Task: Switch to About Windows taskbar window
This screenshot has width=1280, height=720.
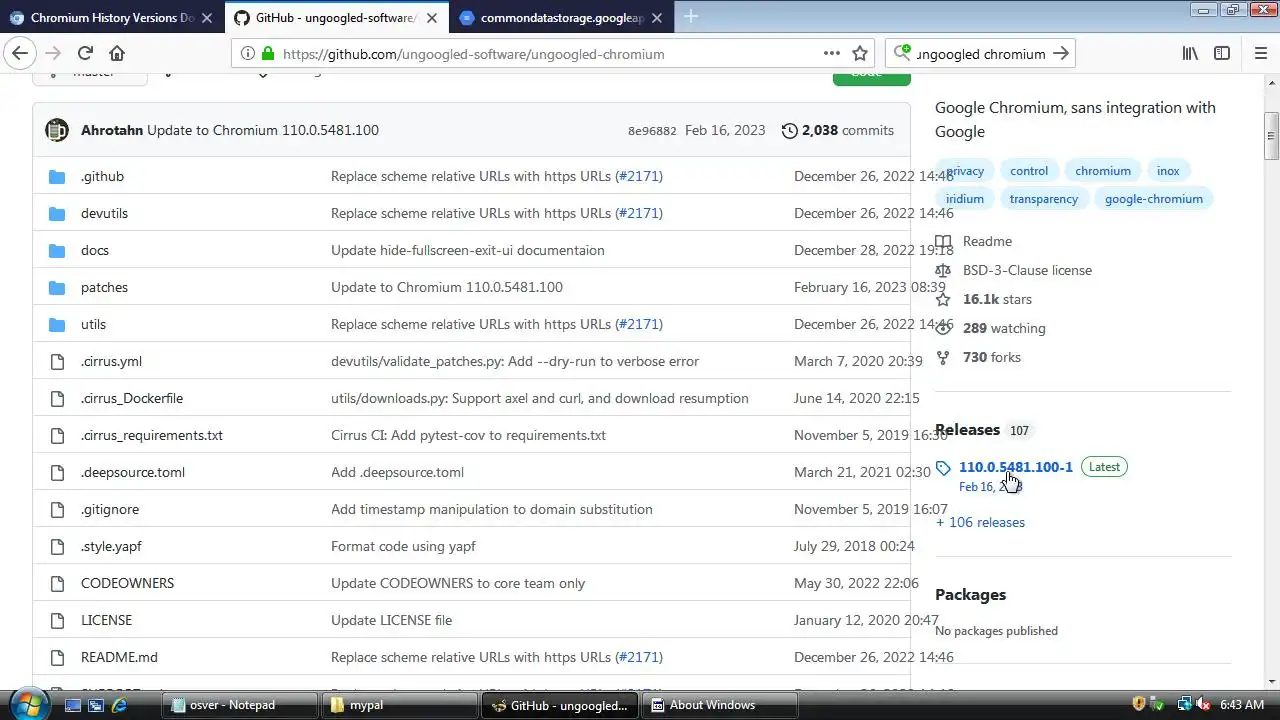Action: click(720, 705)
